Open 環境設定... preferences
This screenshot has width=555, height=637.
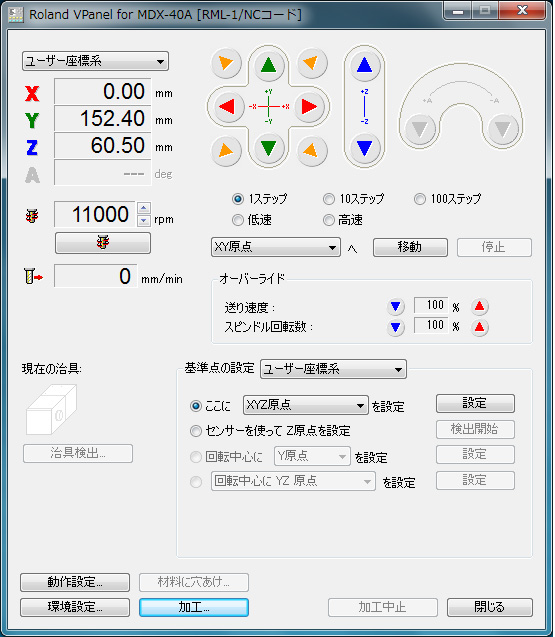point(75,607)
